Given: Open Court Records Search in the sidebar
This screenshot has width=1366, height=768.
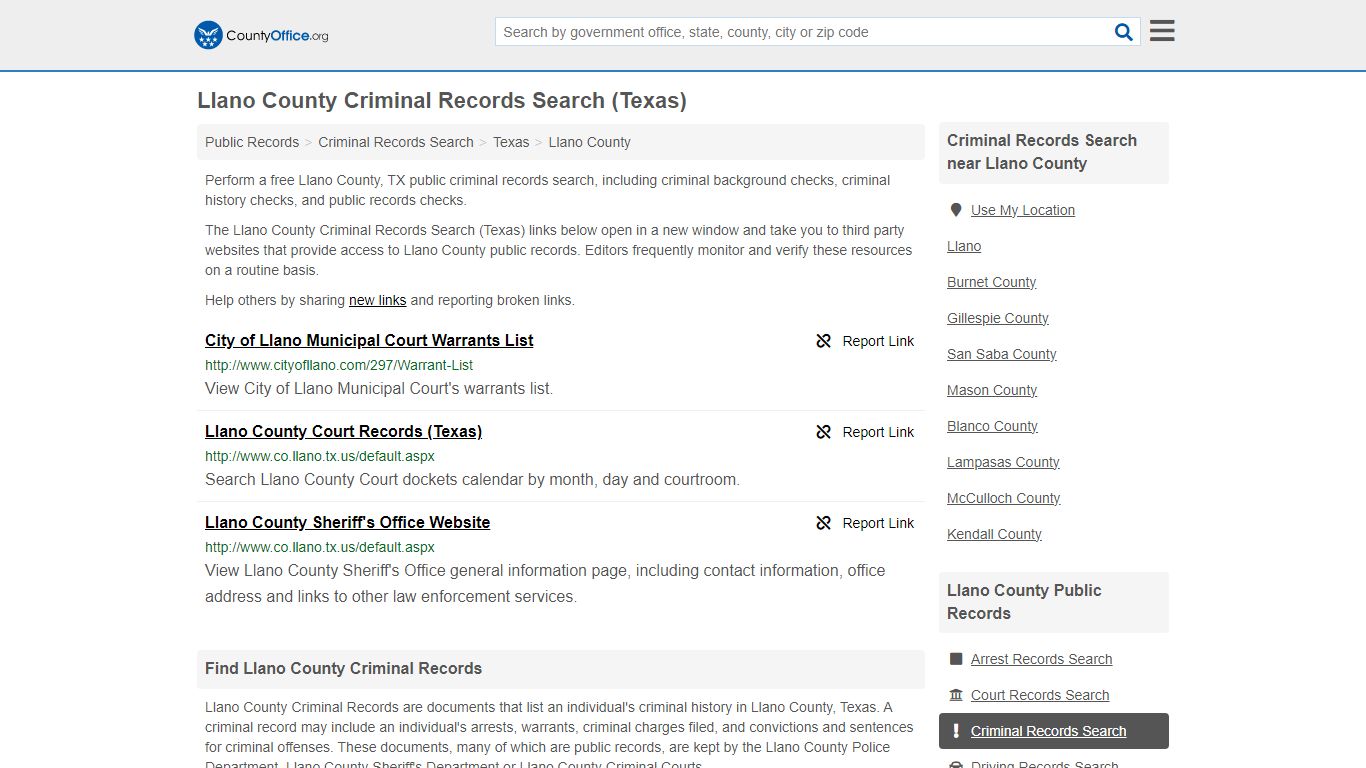Looking at the screenshot, I should pos(1040,695).
